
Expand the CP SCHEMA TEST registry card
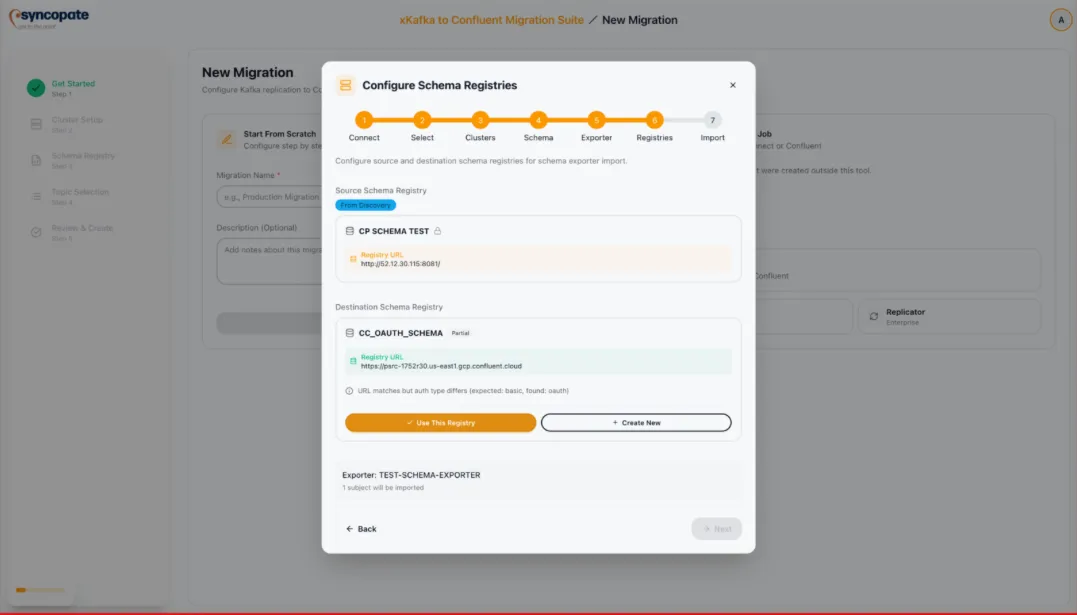pyautogui.click(x=538, y=230)
